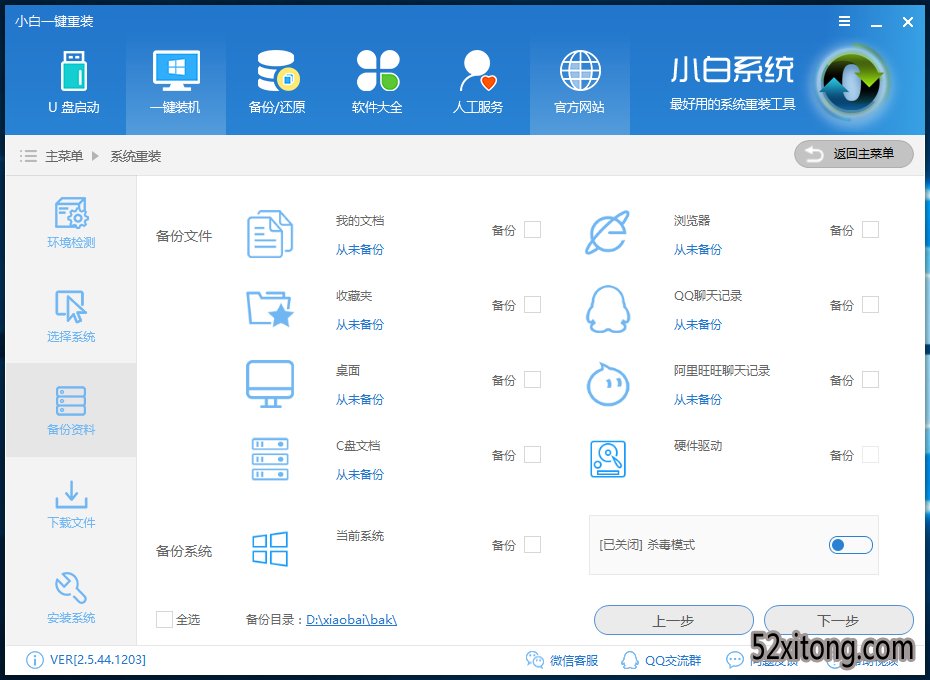This screenshot has width=930, height=680.
Task: Check backup box for QQ聊天记录
Action: (x=870, y=304)
